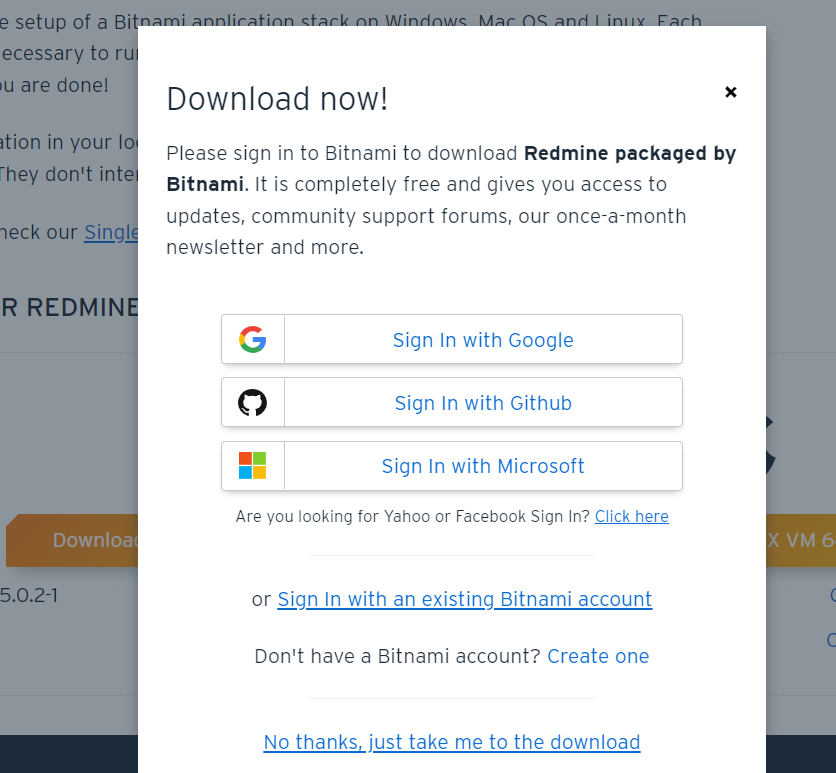This screenshot has height=773, width=836.
Task: Click the orange Download button behind the dialog
Action: point(72,541)
